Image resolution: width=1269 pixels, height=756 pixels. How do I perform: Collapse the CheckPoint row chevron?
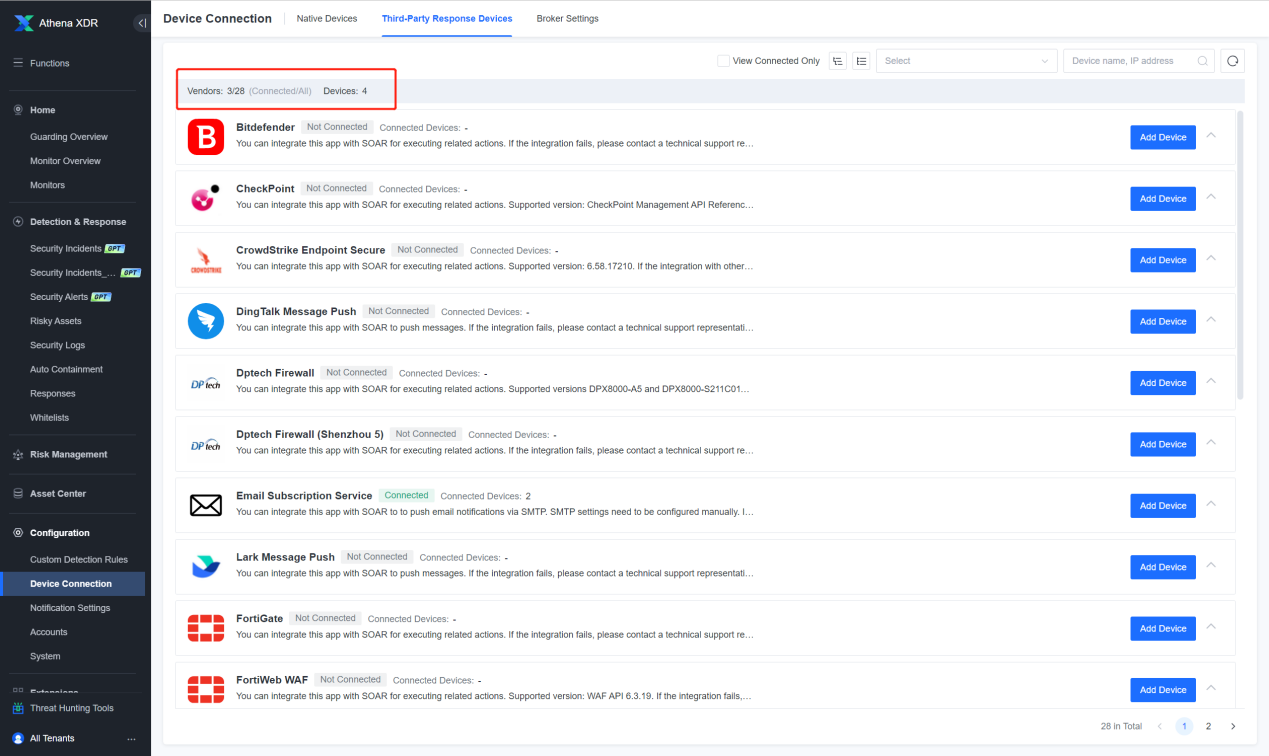(x=1211, y=196)
